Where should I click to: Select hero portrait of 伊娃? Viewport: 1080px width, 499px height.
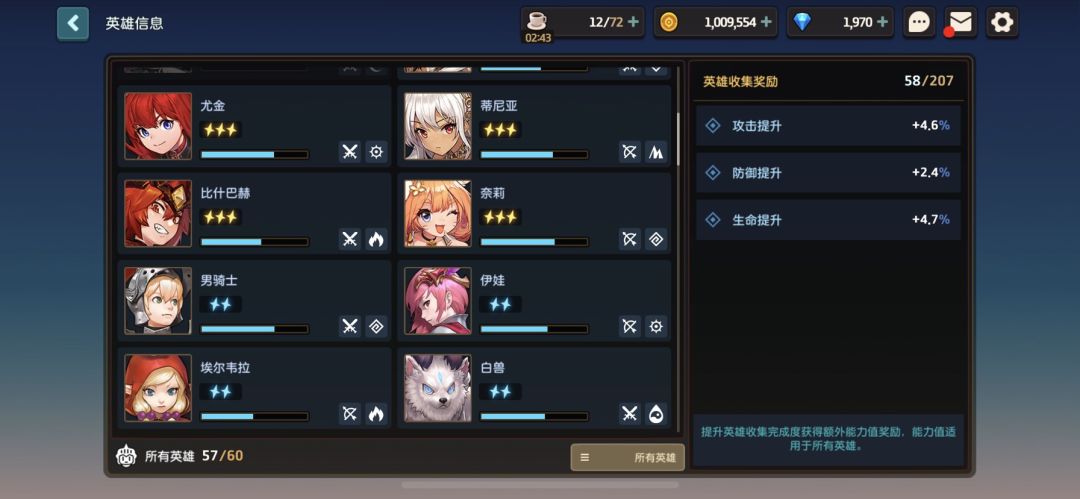click(438, 301)
